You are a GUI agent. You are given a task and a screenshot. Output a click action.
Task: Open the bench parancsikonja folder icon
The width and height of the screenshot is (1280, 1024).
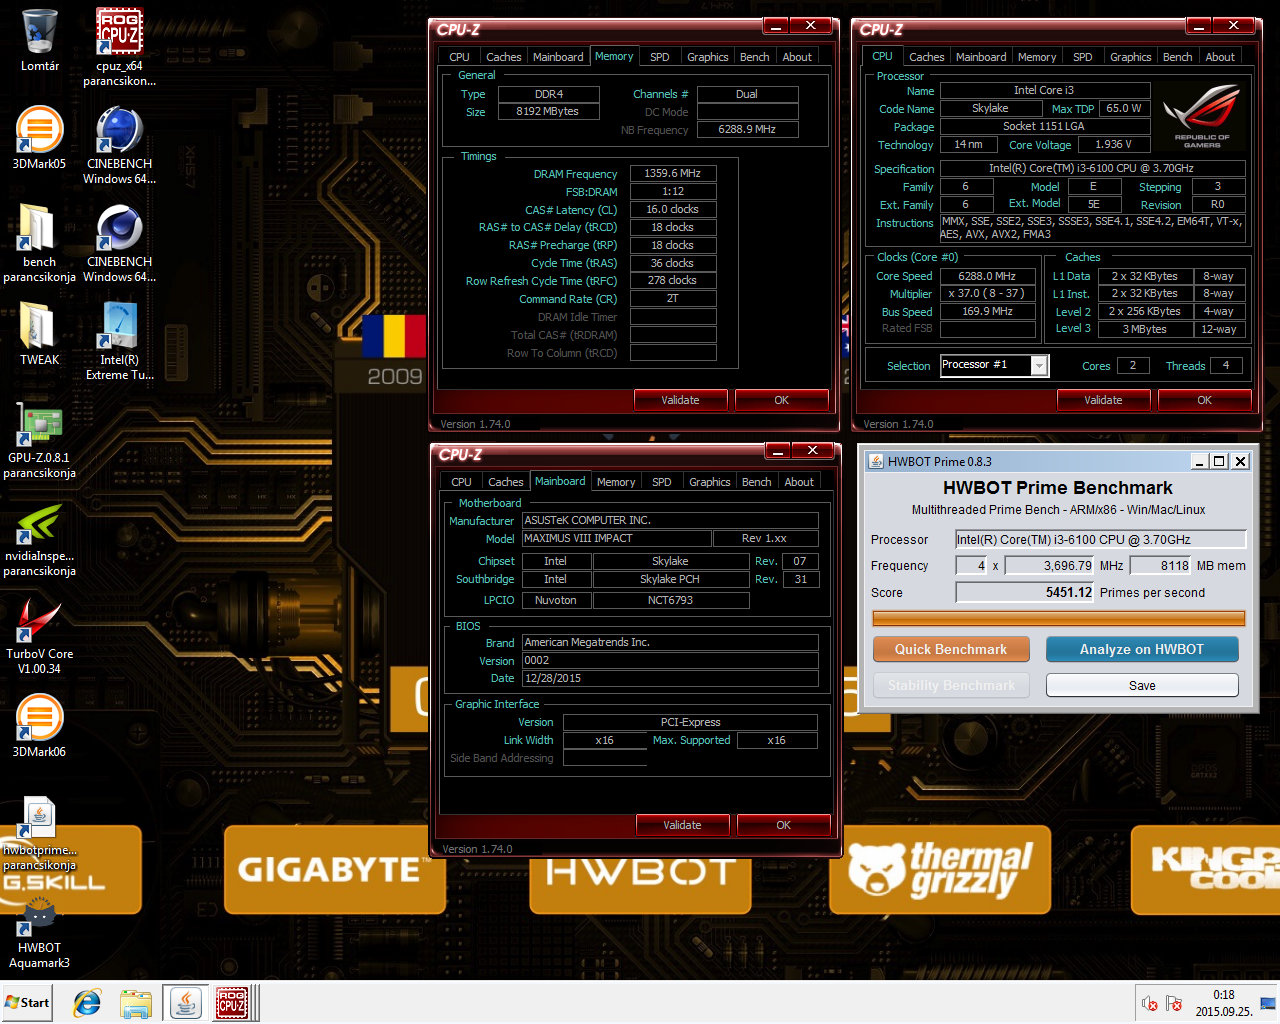39,228
